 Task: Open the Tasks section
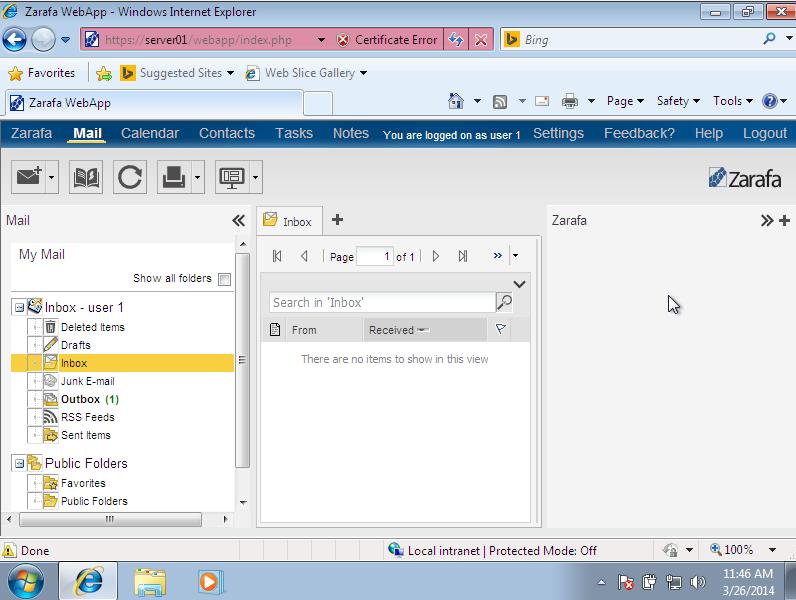[294, 133]
